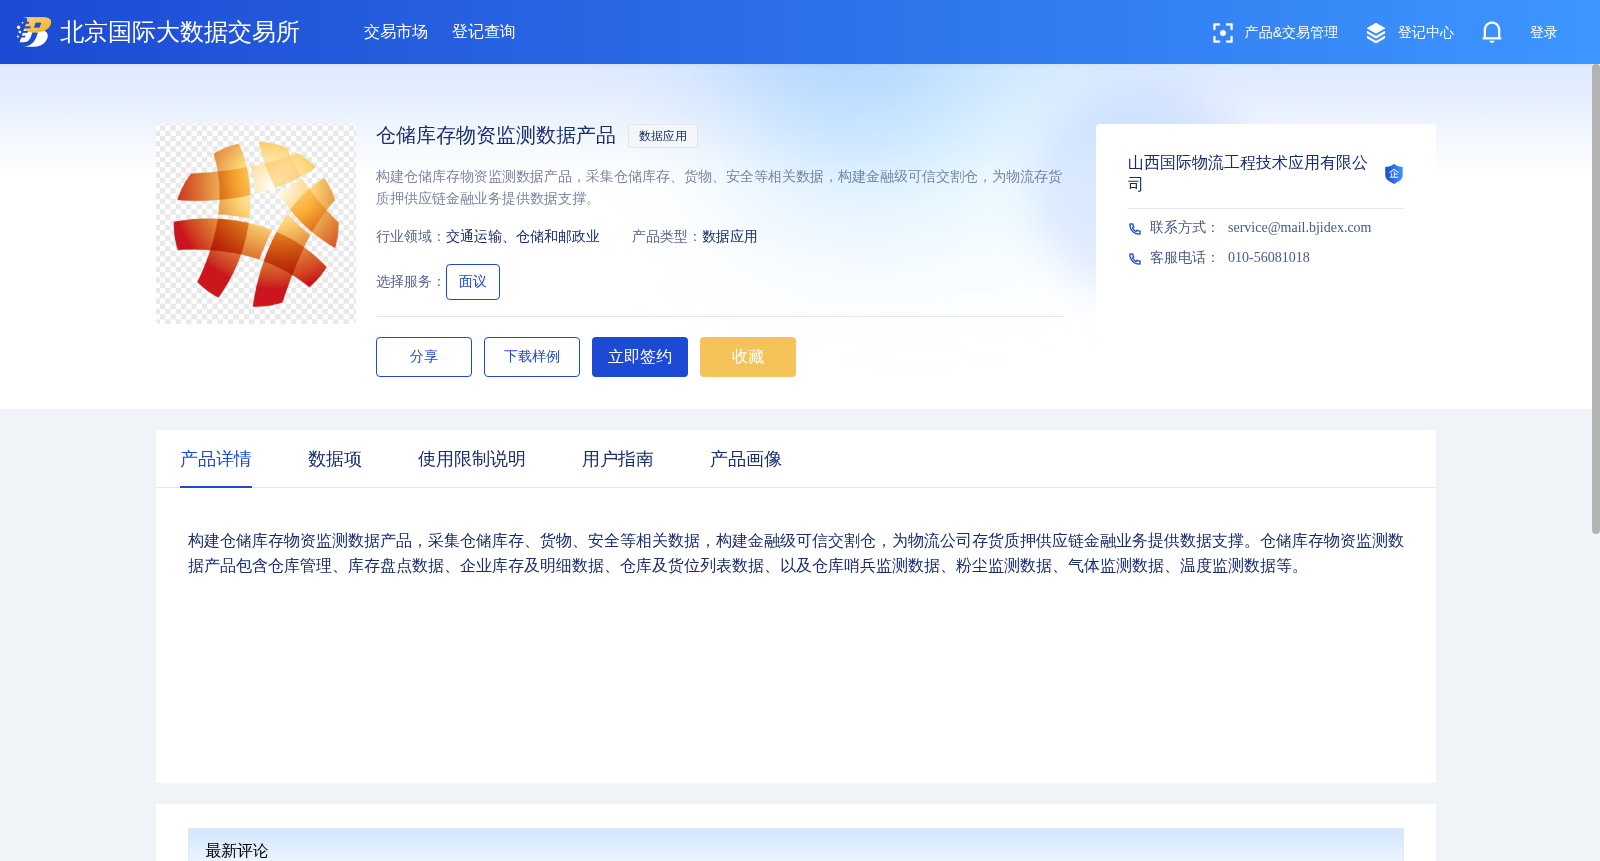Click the 数据应用 tag beside product title
The width and height of the screenshot is (1600, 861).
[x=663, y=136]
